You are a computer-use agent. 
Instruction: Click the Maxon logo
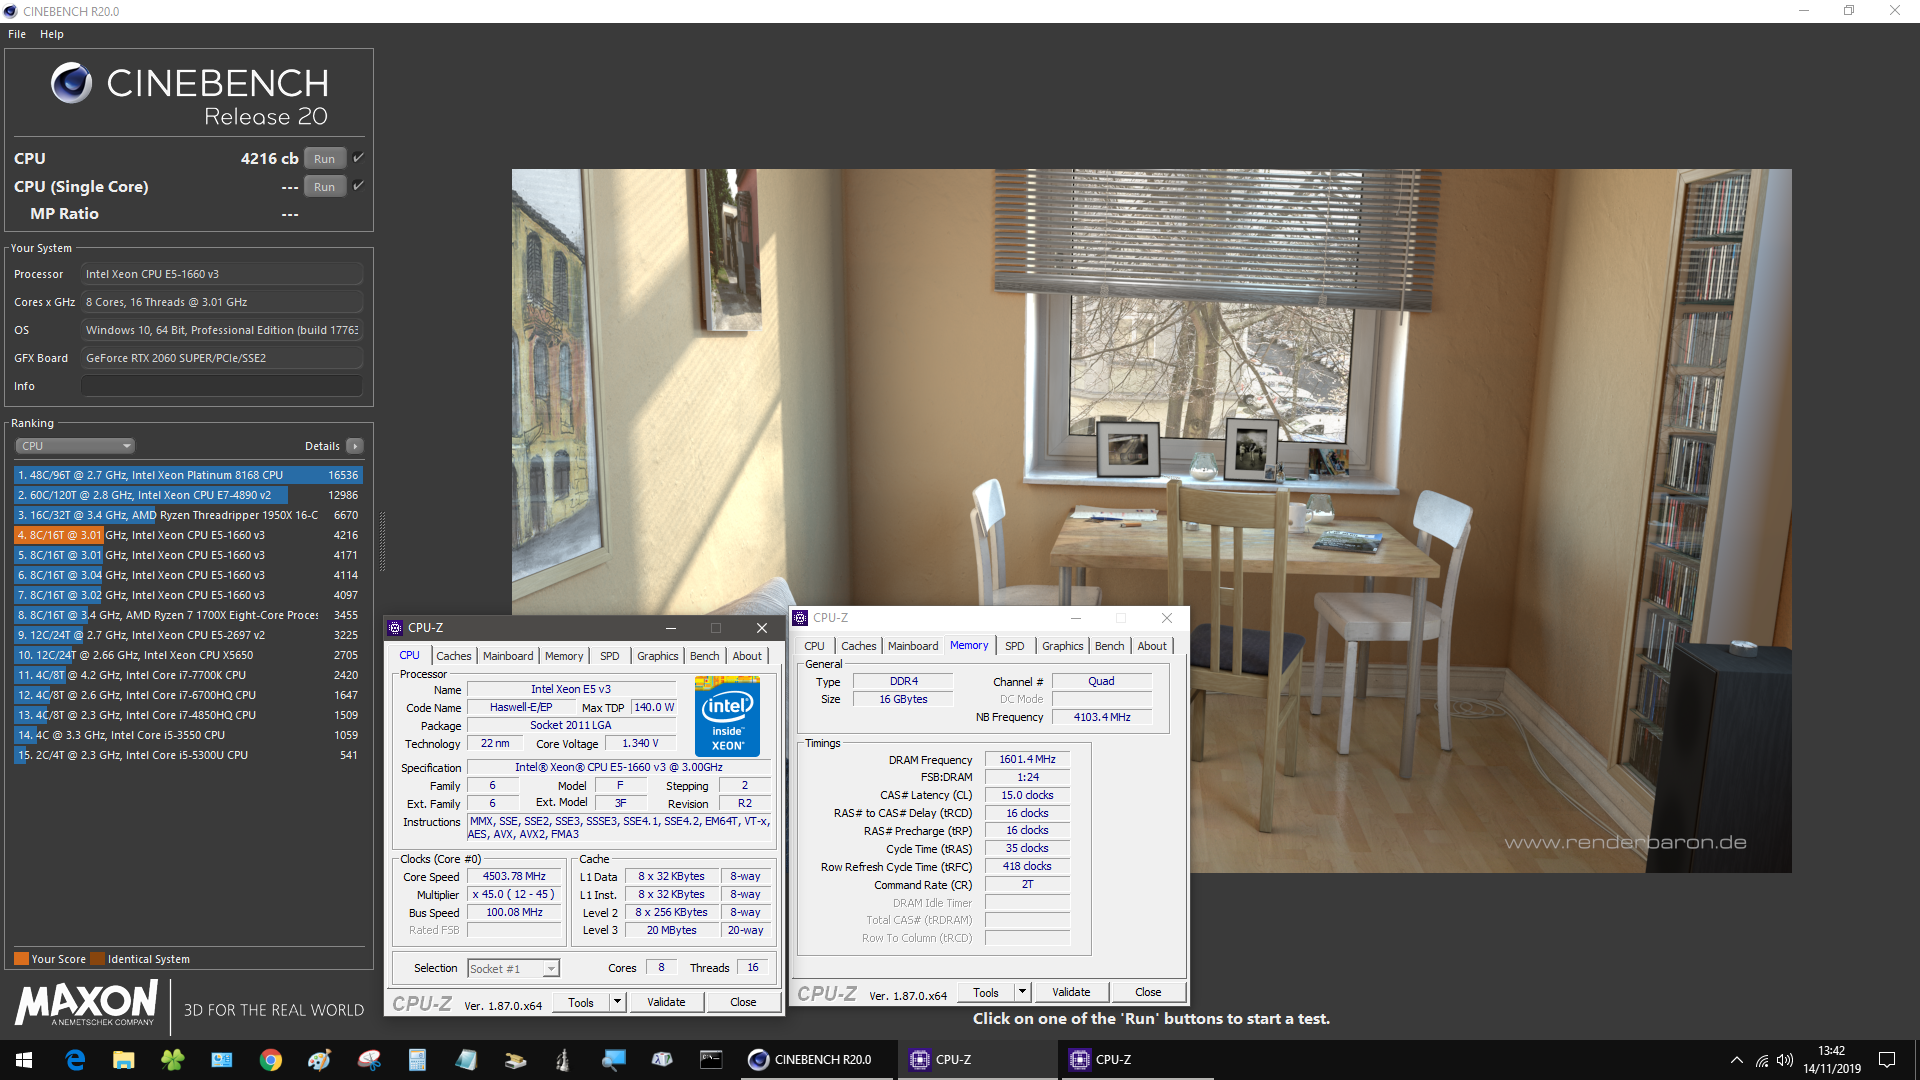point(86,1003)
